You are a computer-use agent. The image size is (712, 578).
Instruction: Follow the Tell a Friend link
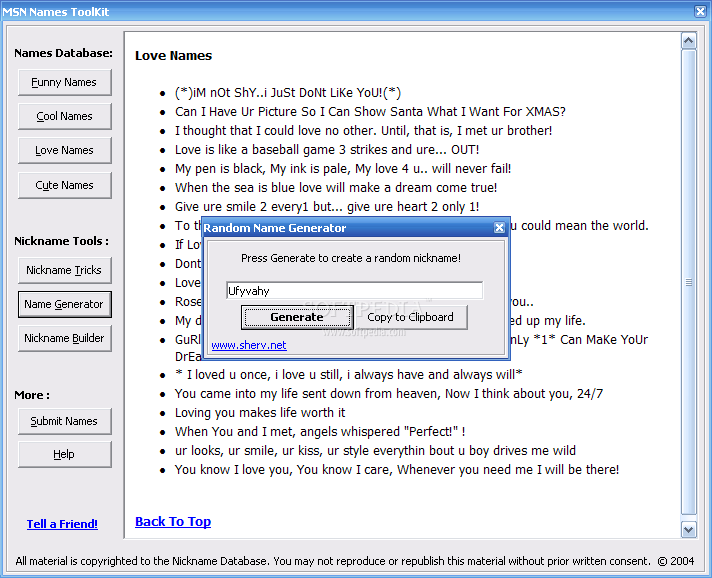tap(62, 524)
